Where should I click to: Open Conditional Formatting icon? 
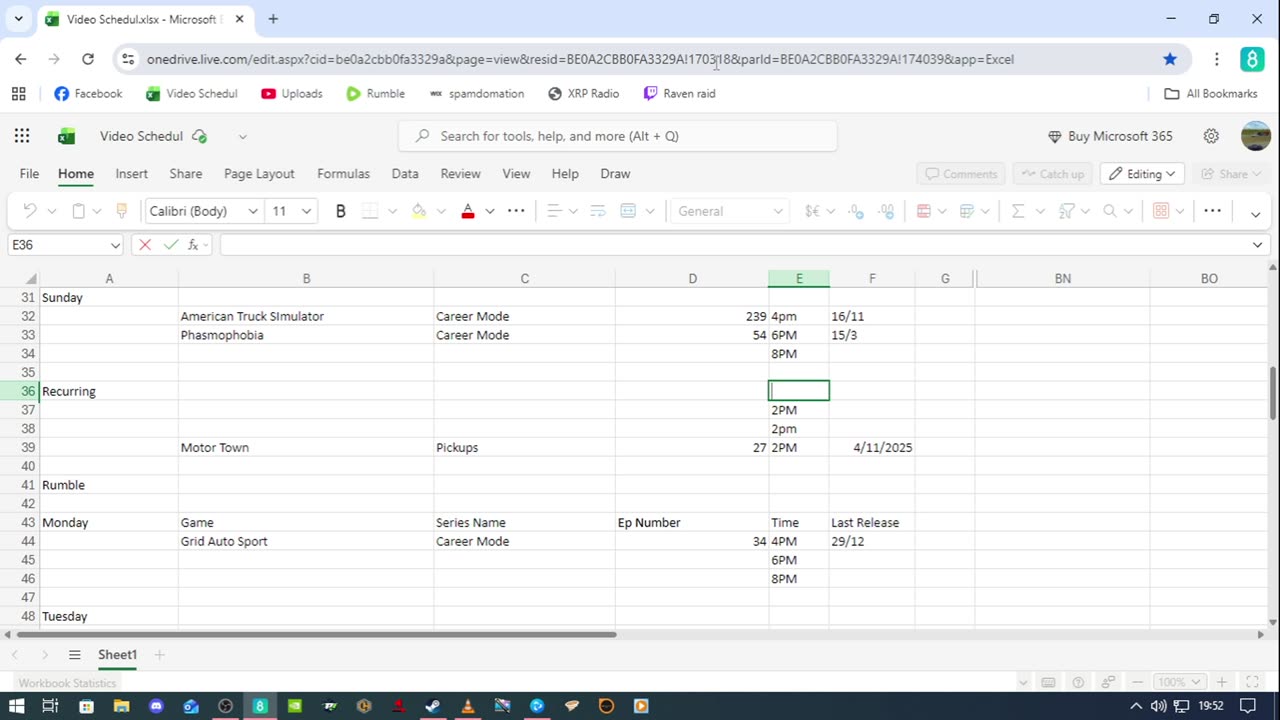(x=924, y=211)
